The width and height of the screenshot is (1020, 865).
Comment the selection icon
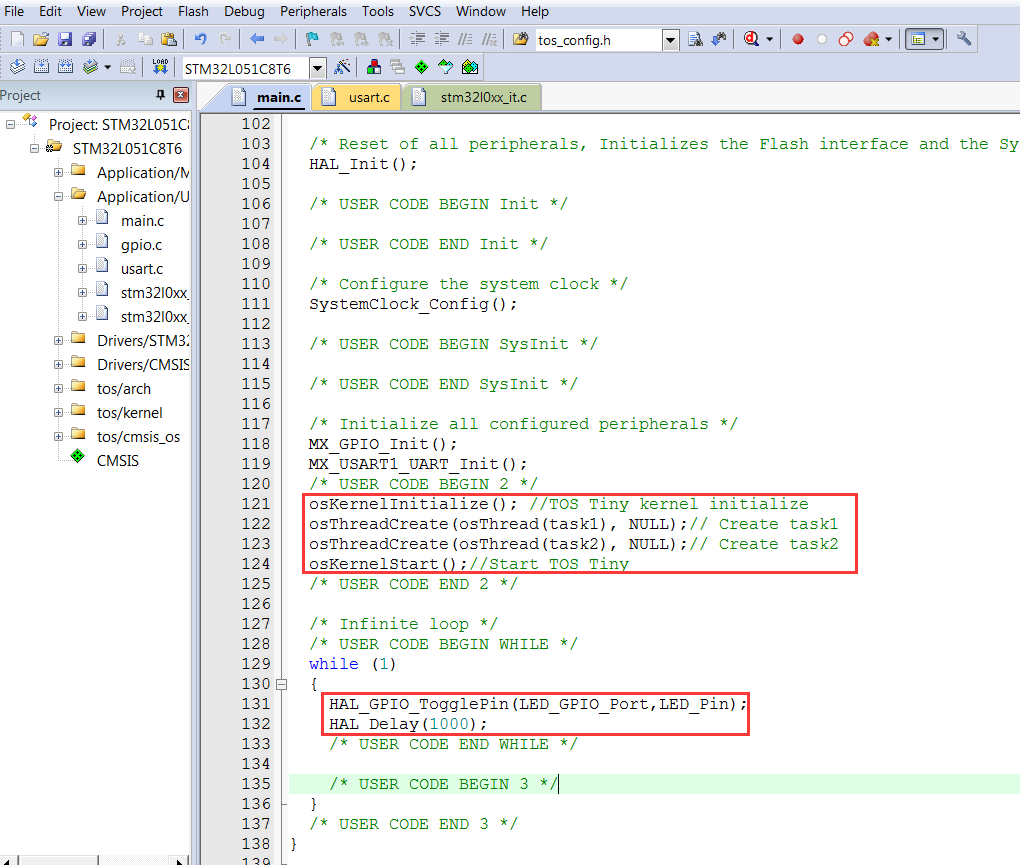click(465, 40)
